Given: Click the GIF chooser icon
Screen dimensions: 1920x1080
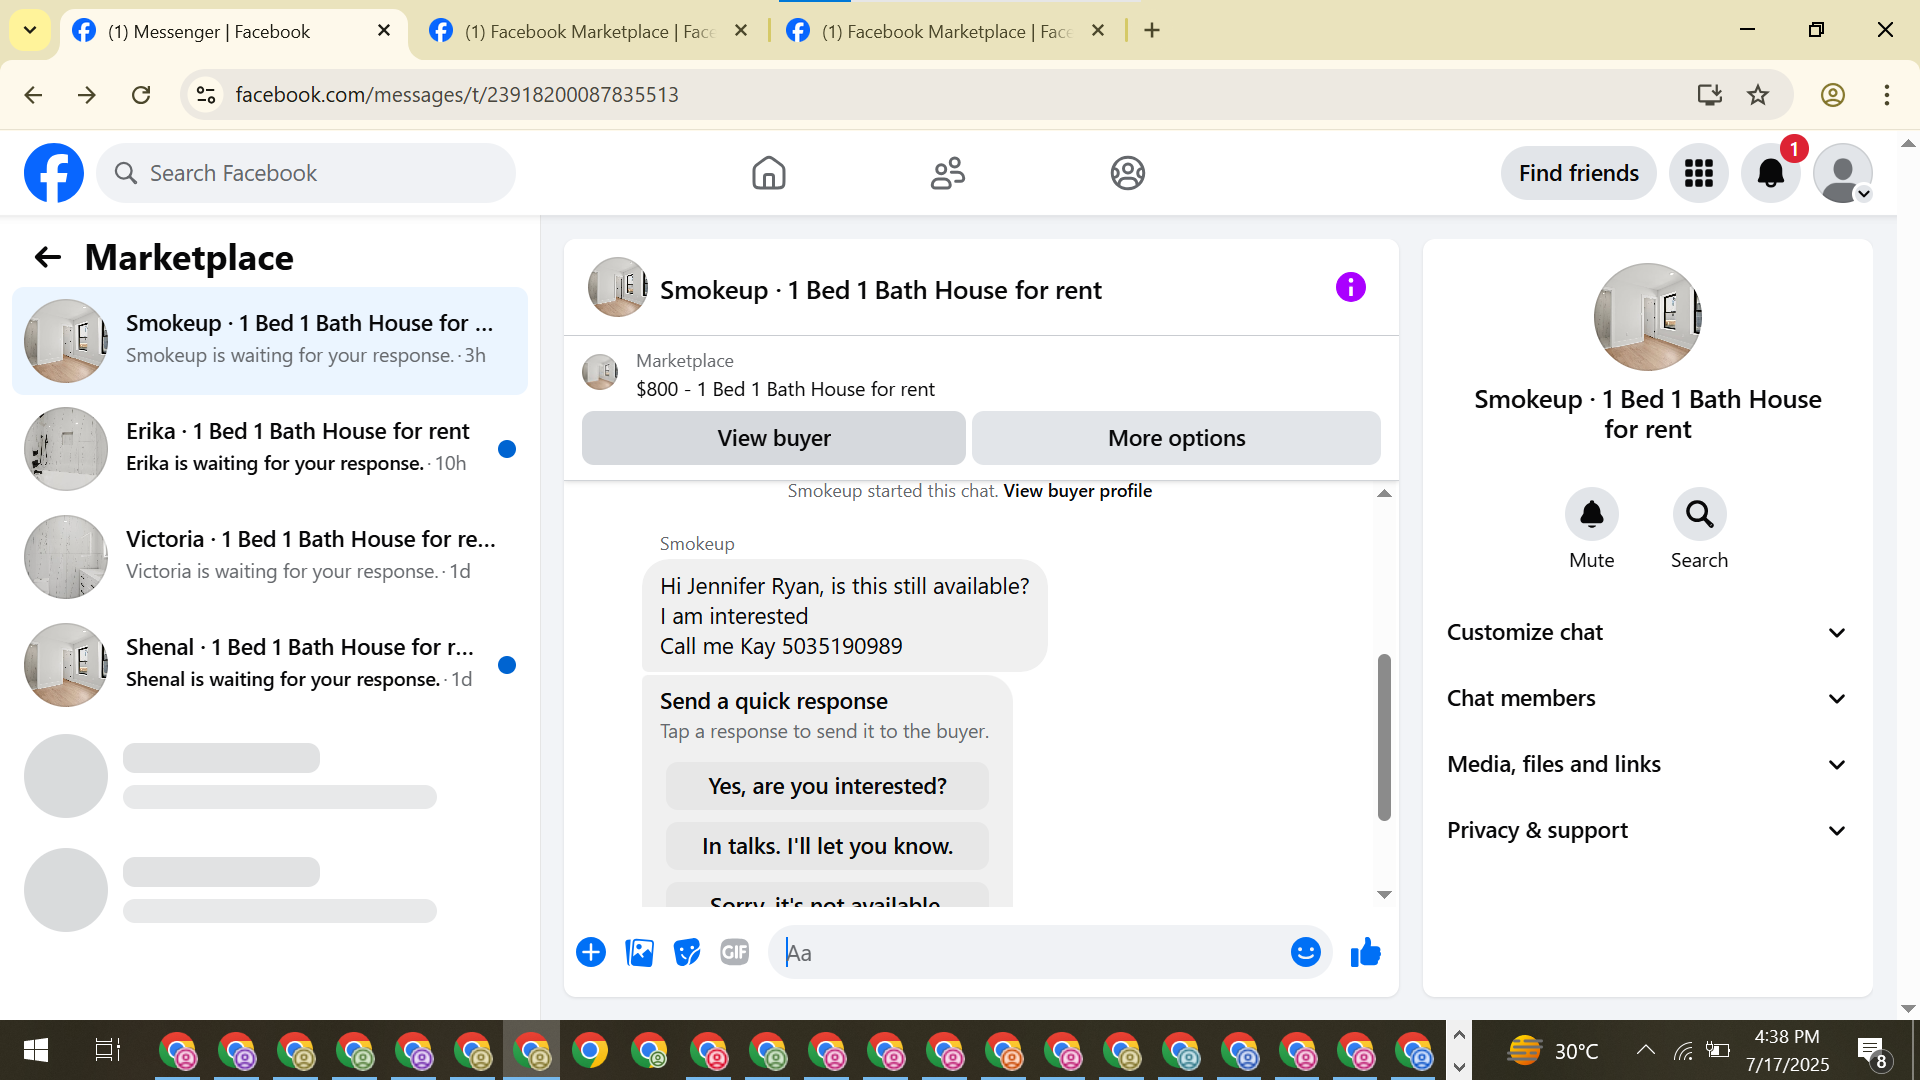Looking at the screenshot, I should (x=735, y=953).
